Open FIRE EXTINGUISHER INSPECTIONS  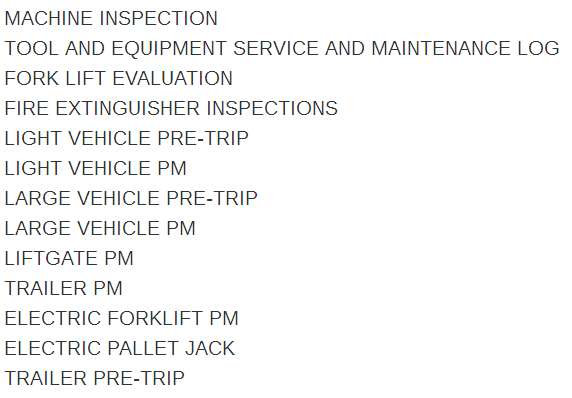[171, 108]
